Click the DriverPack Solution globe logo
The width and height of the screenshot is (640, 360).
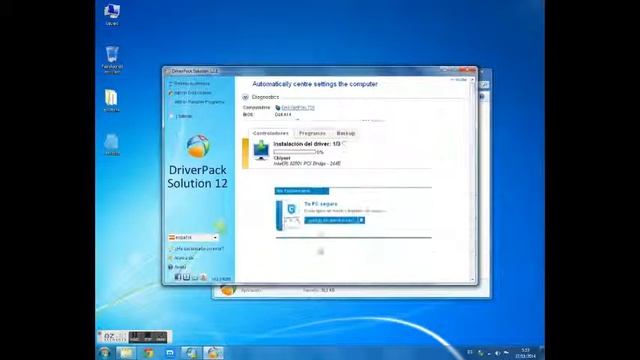coord(198,146)
